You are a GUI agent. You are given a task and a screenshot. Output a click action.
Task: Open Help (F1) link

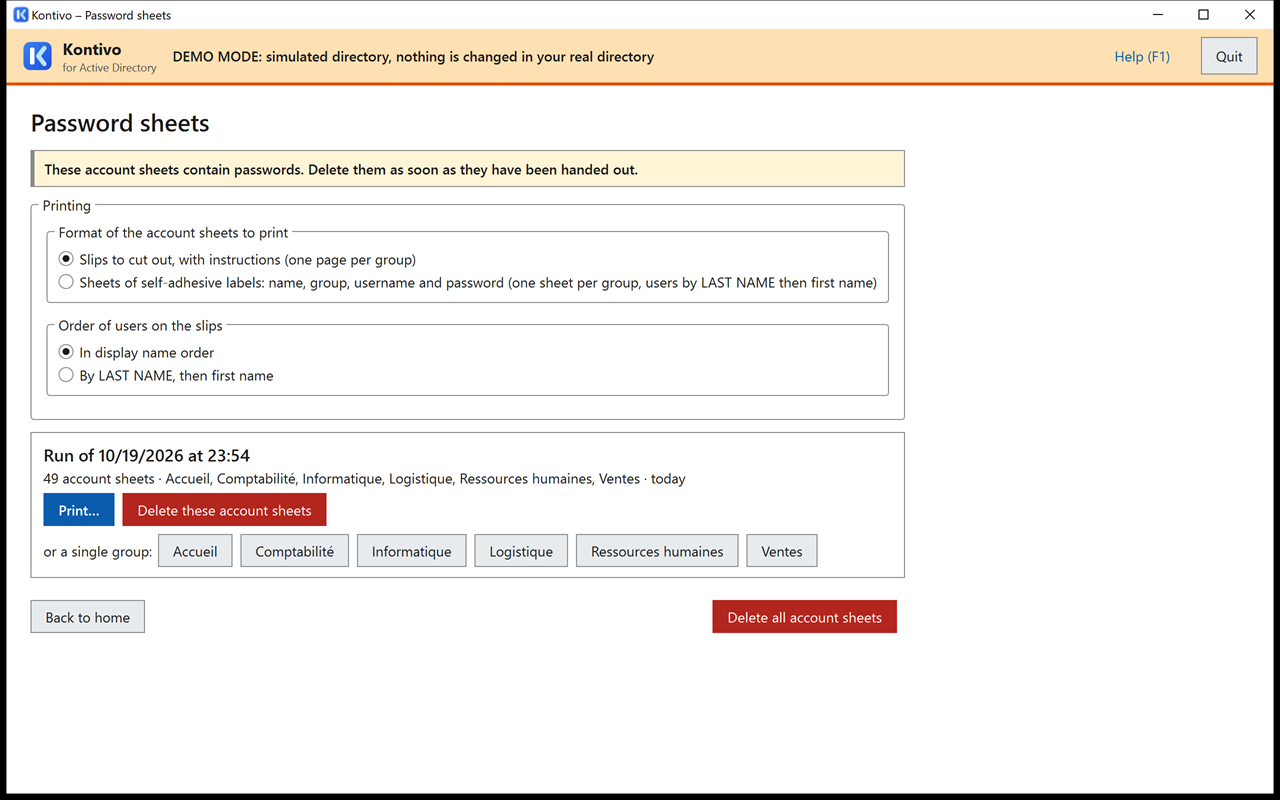coord(1142,56)
